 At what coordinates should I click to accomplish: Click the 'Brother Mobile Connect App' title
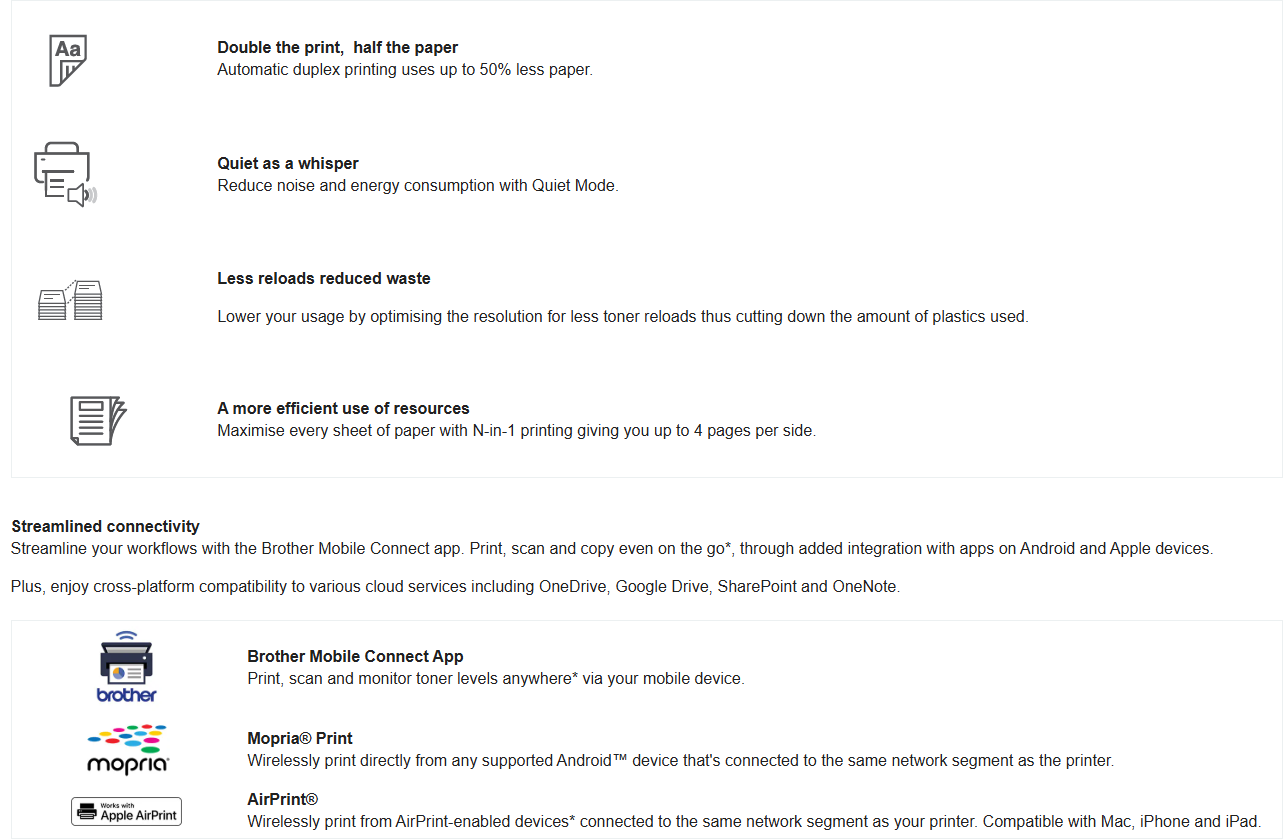pyautogui.click(x=355, y=656)
